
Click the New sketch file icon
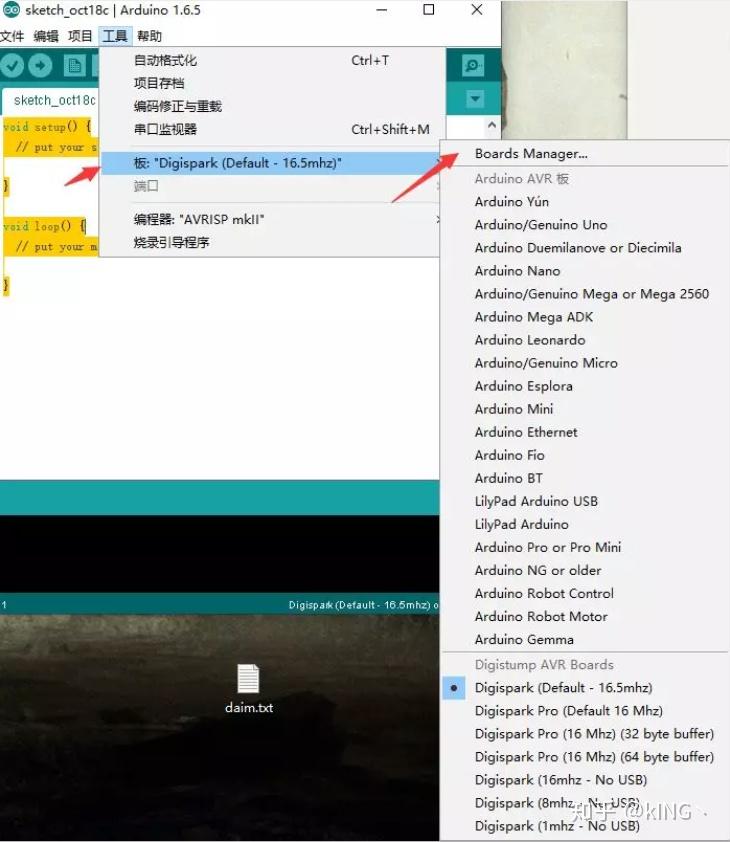74,66
